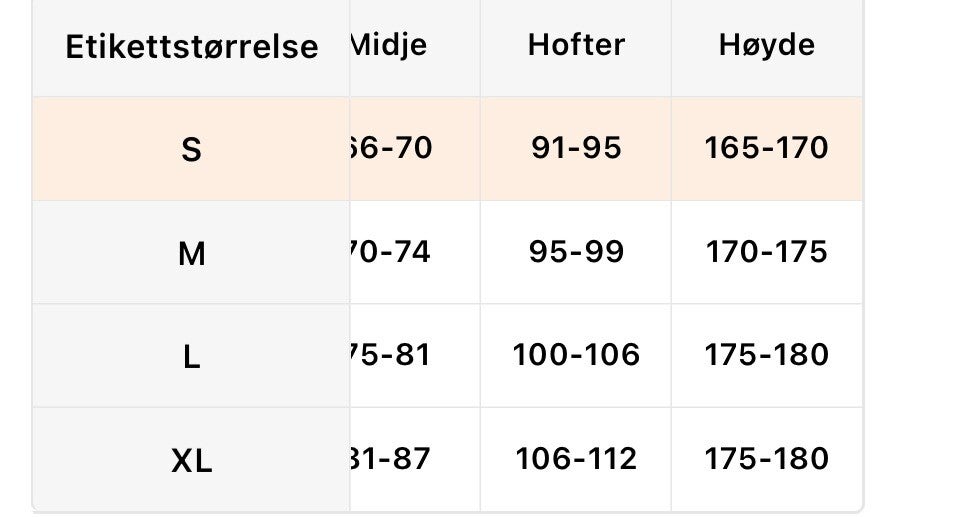Click the 95-99 hips cell for M

(x=576, y=252)
